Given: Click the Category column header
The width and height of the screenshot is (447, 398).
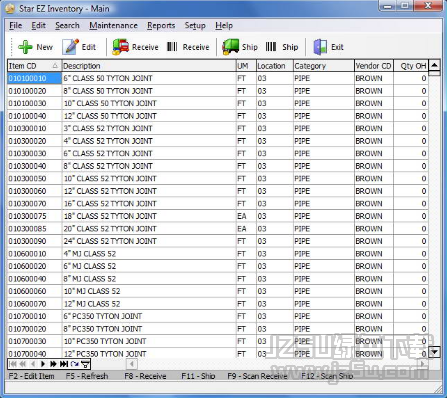Looking at the screenshot, I should (x=323, y=66).
